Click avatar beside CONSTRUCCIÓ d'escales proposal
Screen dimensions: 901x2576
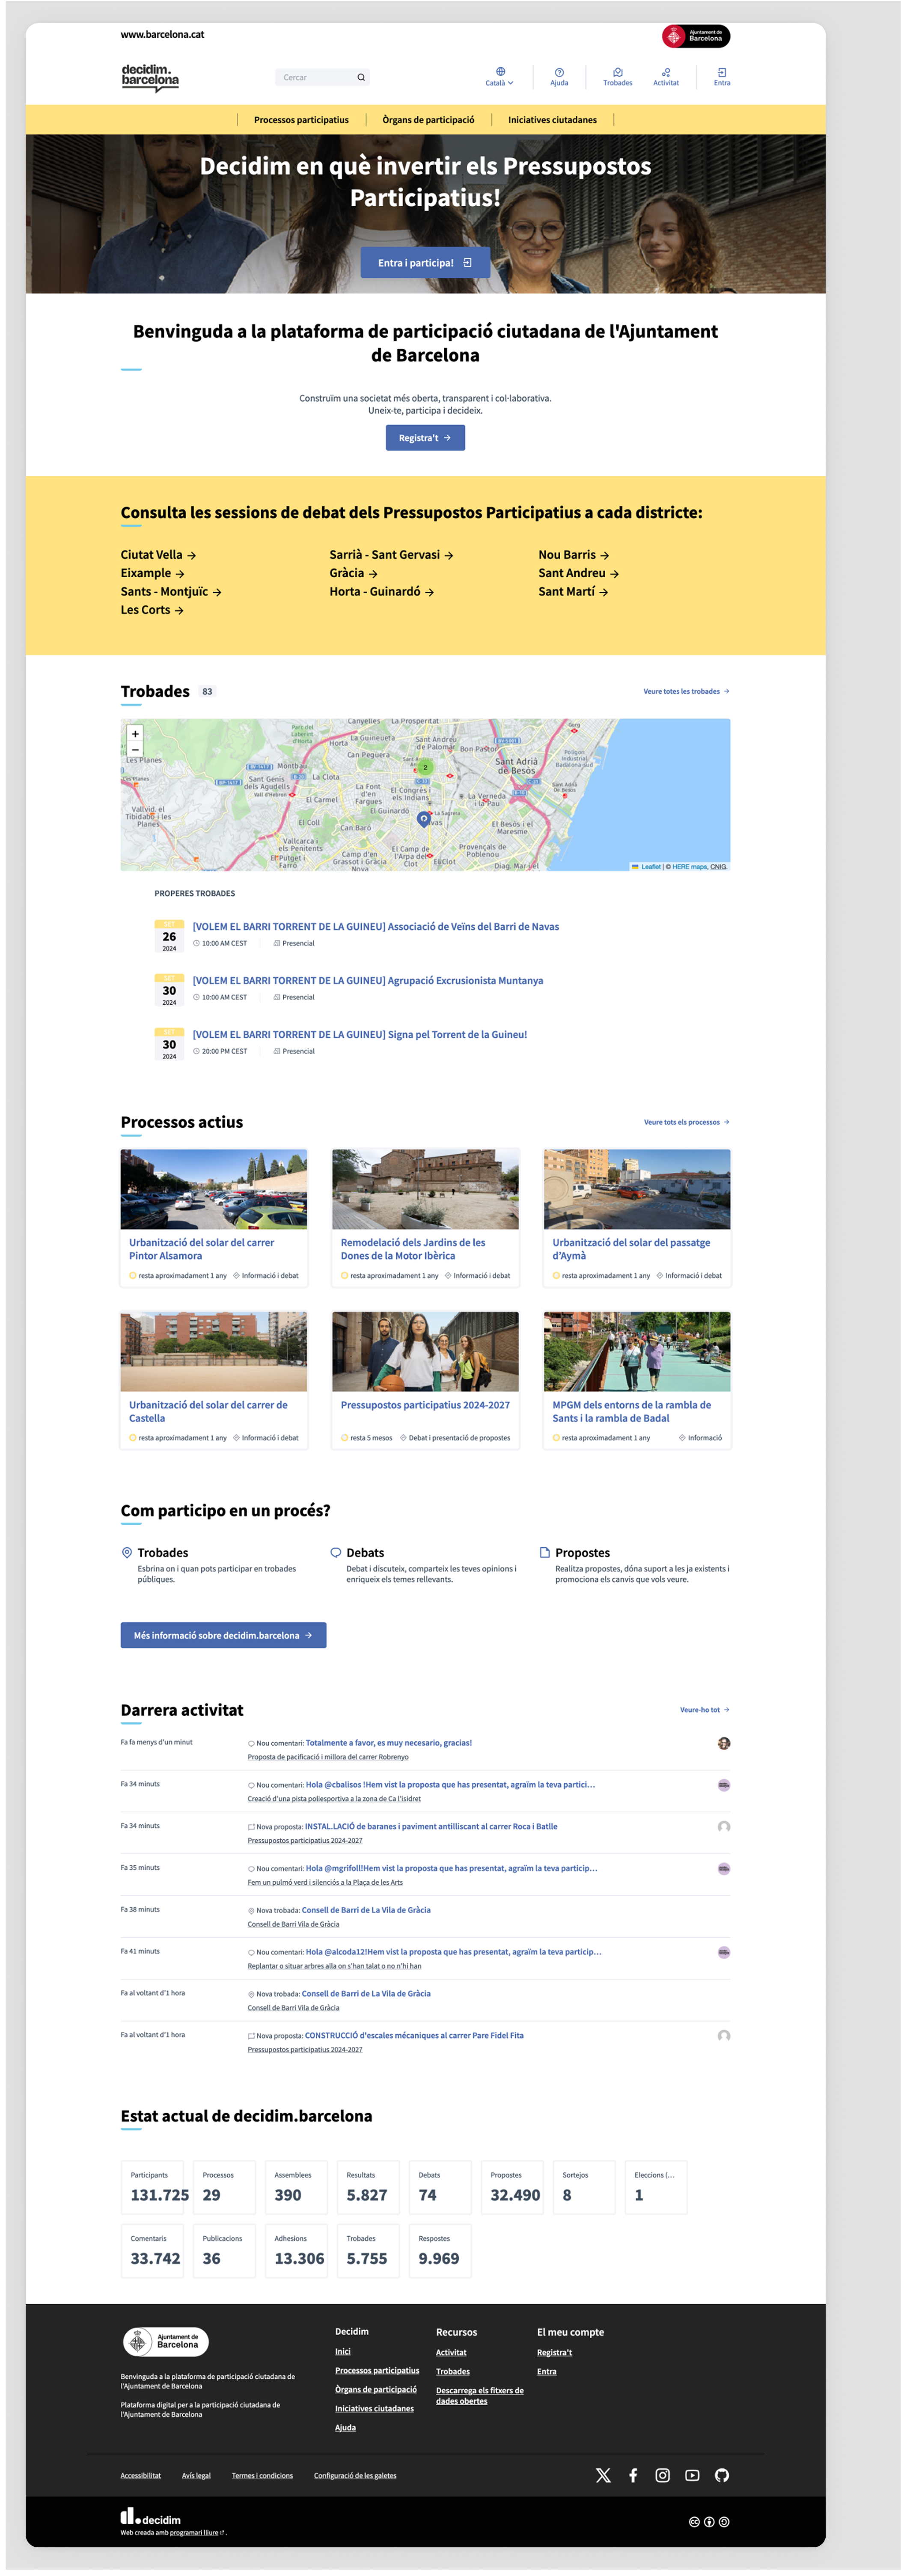pyautogui.click(x=724, y=2036)
